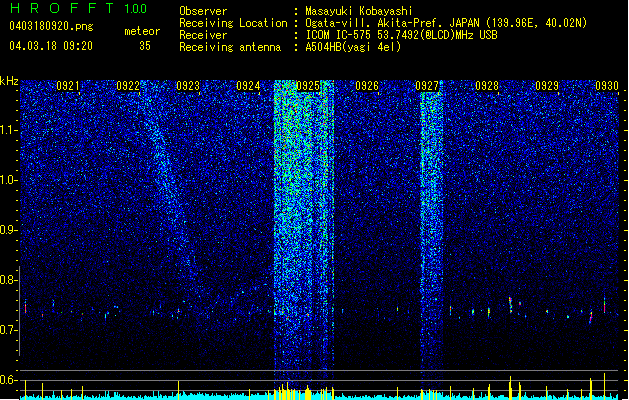Image resolution: width=629 pixels, height=400 pixels.
Task: Click the HROFFT 1.0.0 program title
Action: pyautogui.click(x=78, y=8)
